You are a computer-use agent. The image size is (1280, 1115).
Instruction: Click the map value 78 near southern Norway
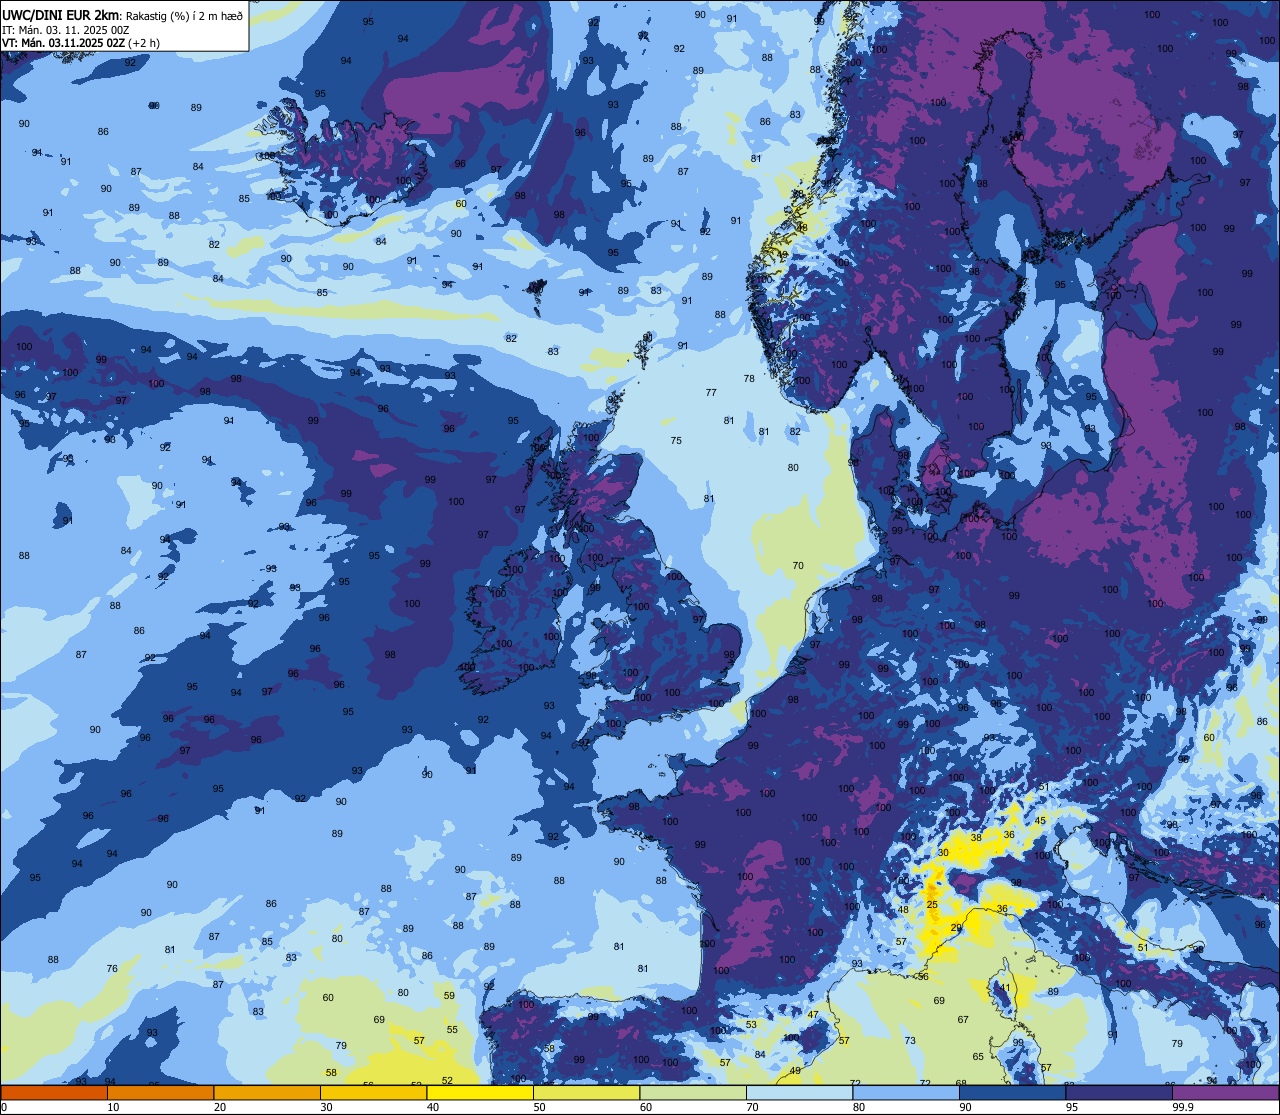click(749, 379)
